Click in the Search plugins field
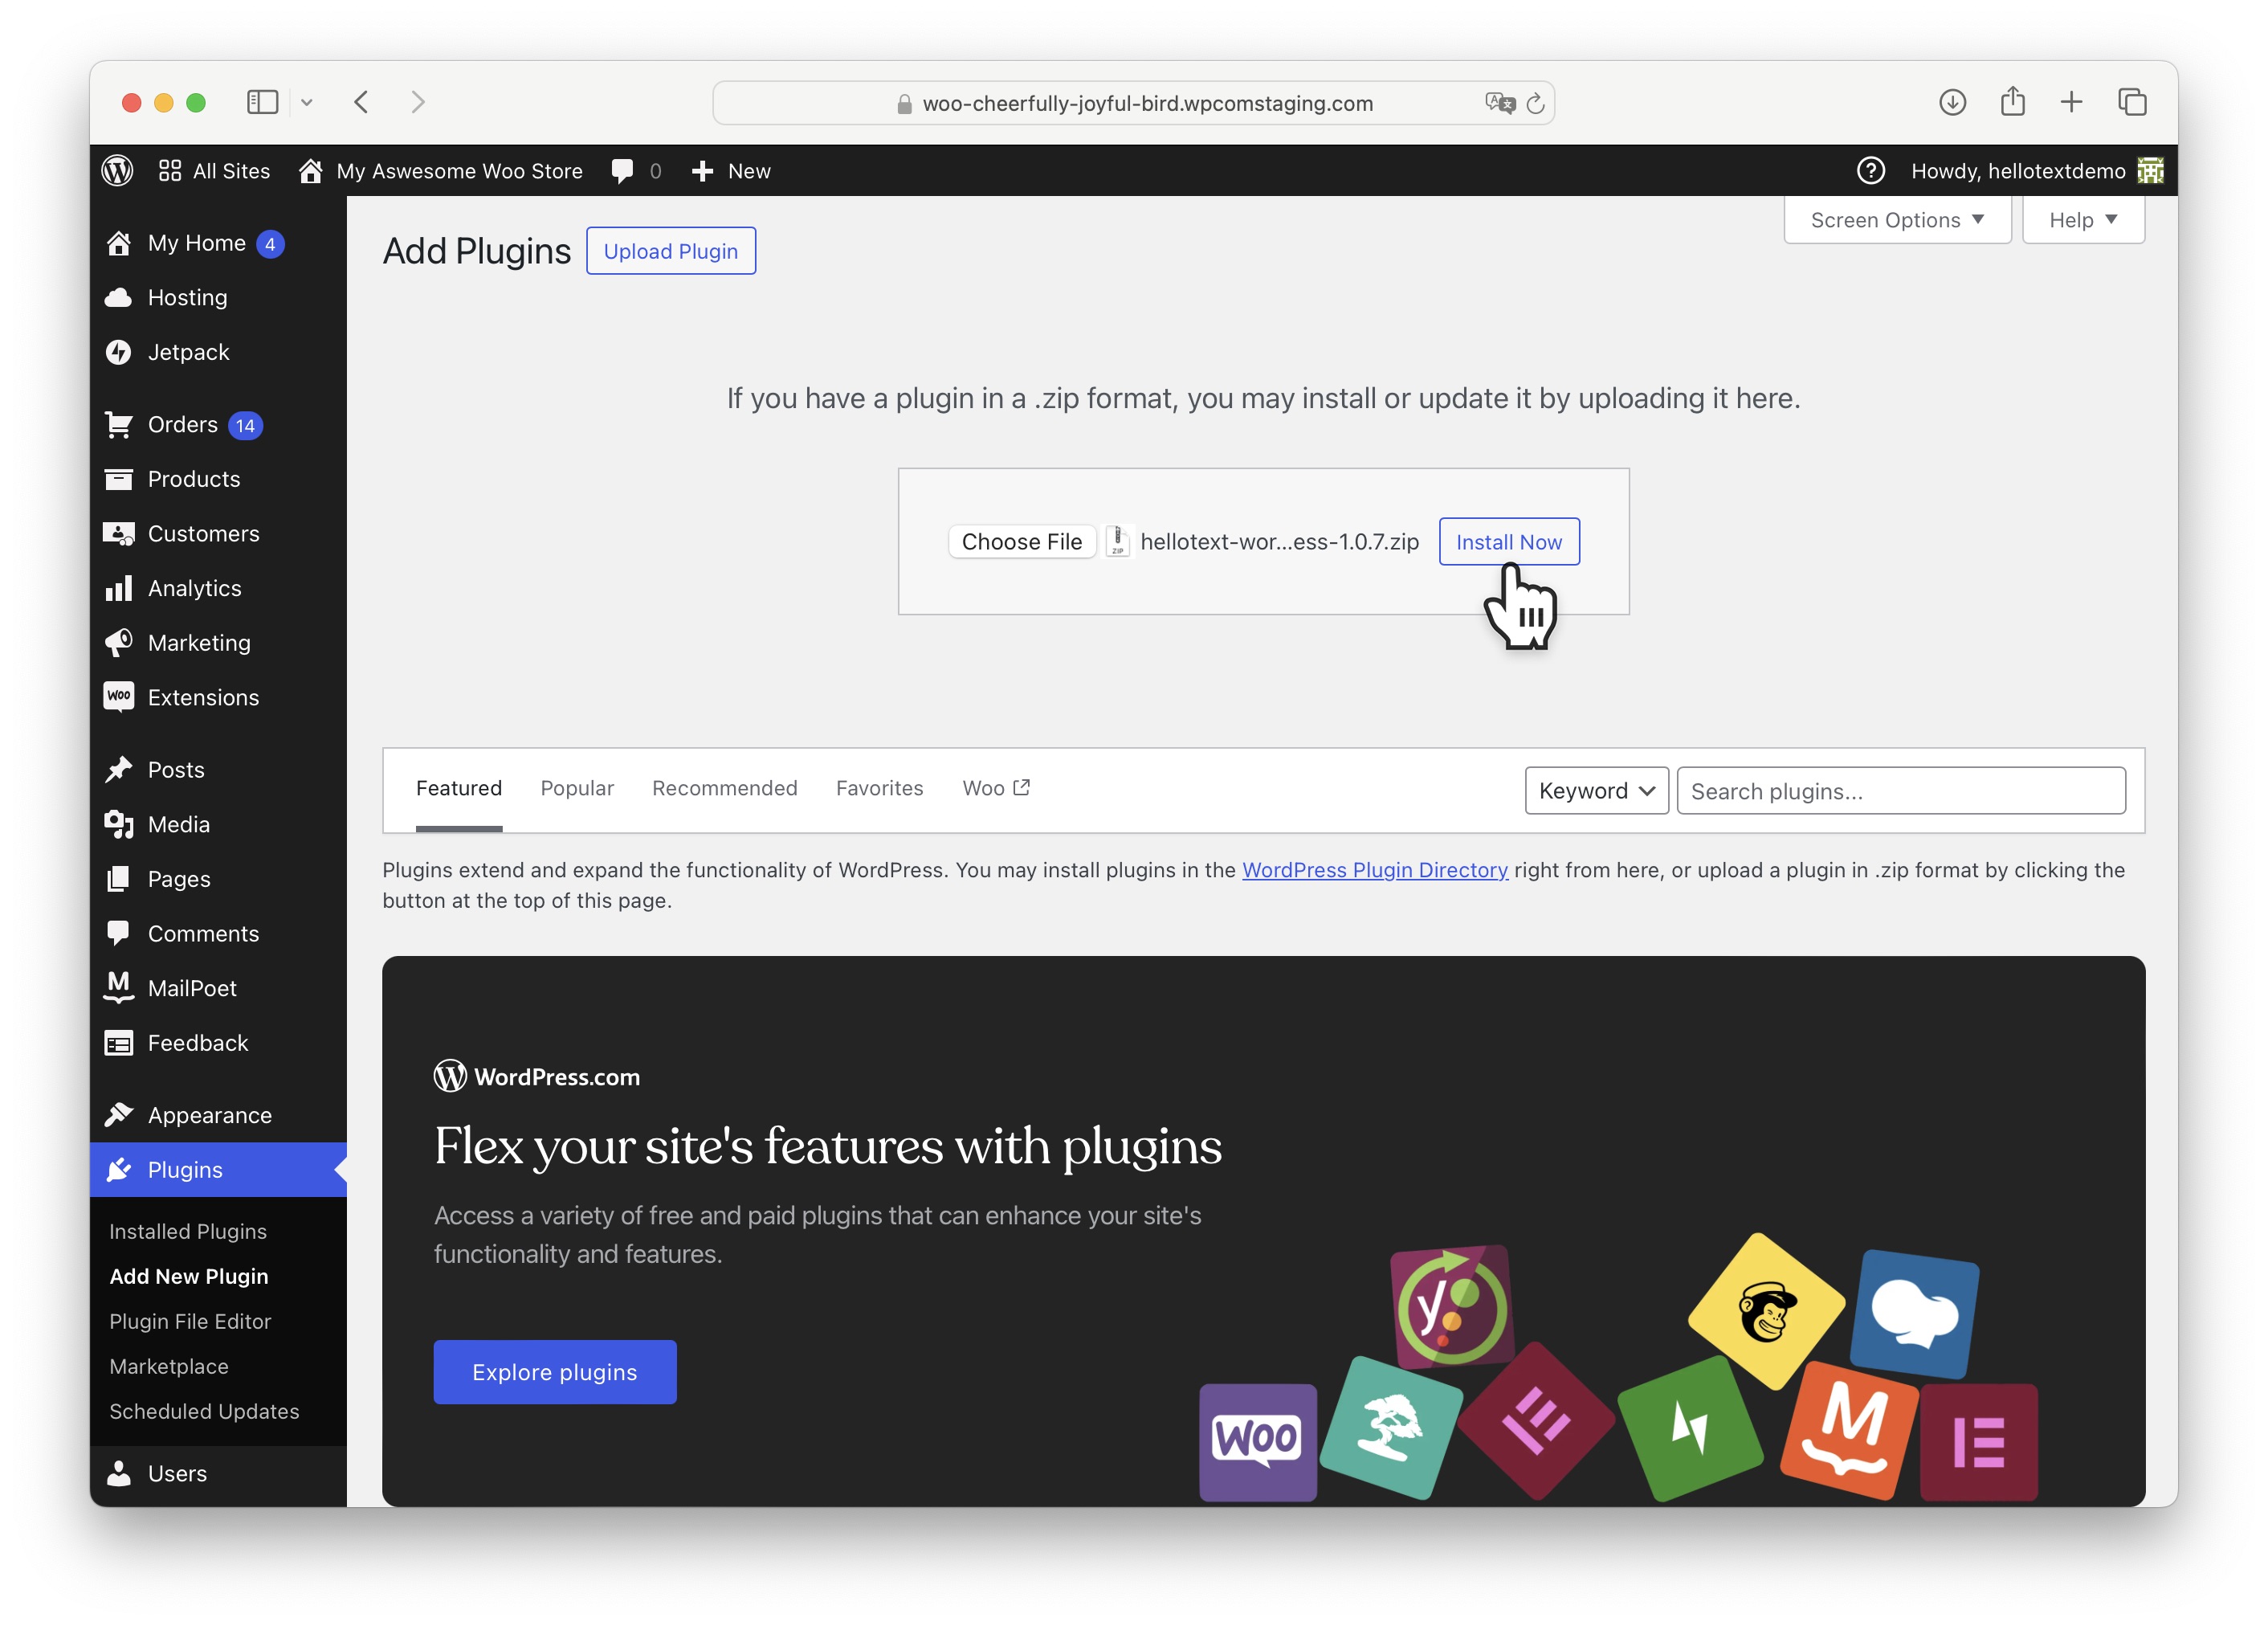Image resolution: width=2268 pixels, height=1626 pixels. pos(1900,791)
